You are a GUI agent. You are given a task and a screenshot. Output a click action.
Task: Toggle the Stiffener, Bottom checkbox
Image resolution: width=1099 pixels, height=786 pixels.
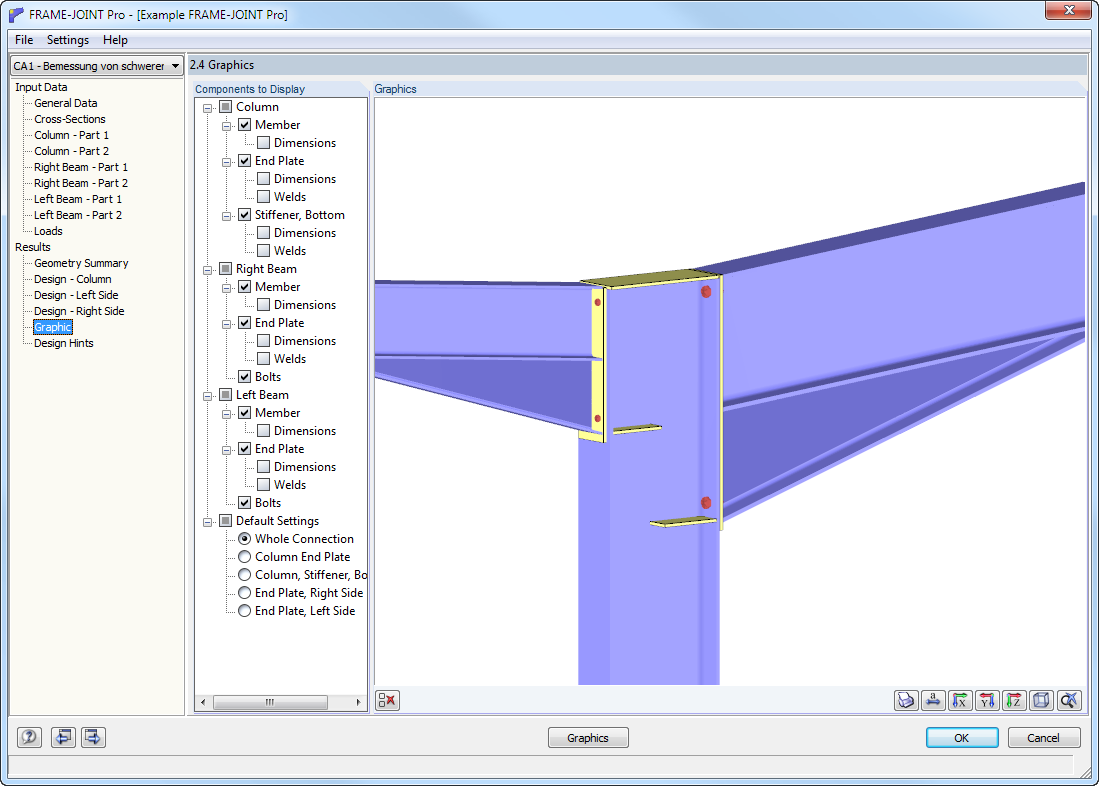point(245,215)
